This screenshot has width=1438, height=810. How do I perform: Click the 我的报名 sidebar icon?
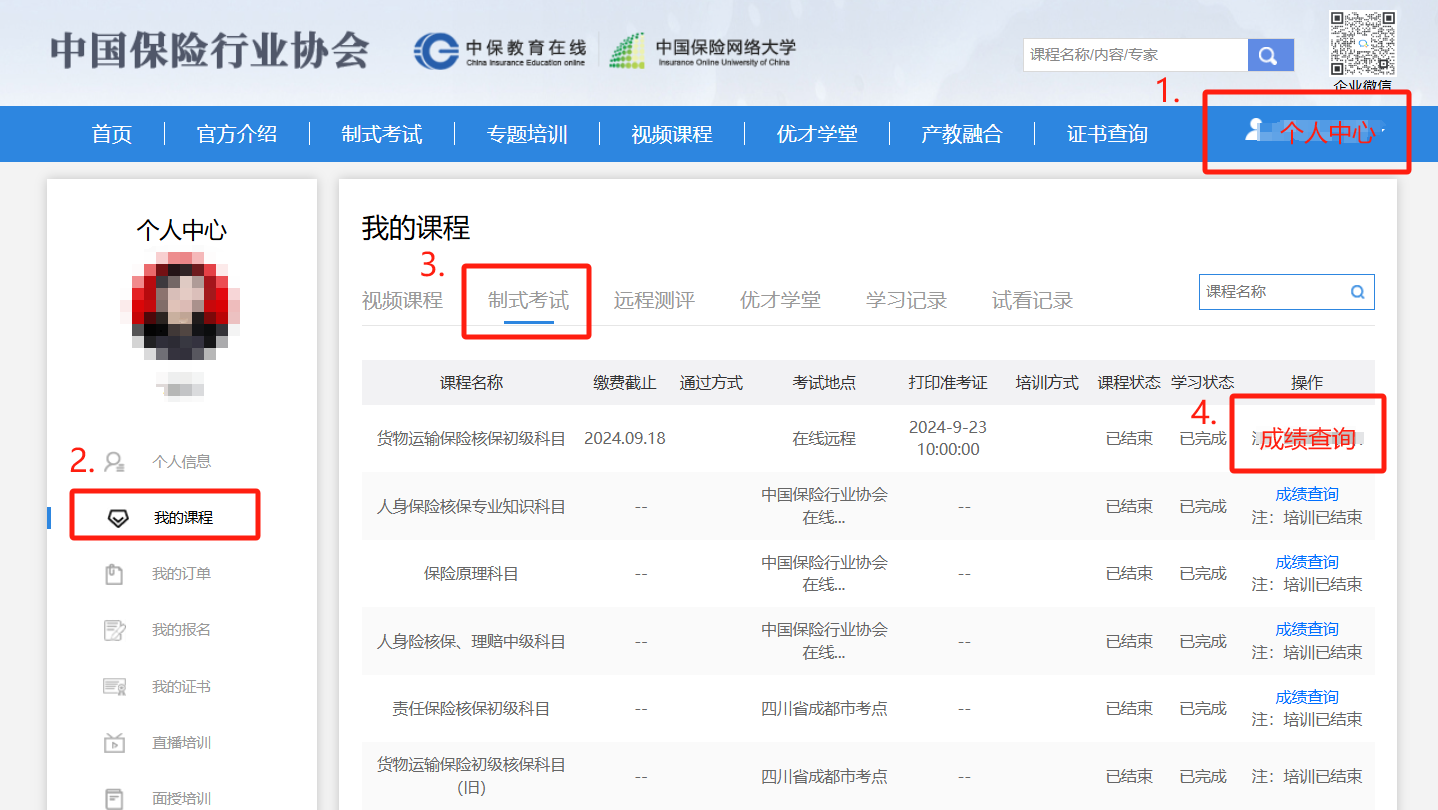pos(115,630)
